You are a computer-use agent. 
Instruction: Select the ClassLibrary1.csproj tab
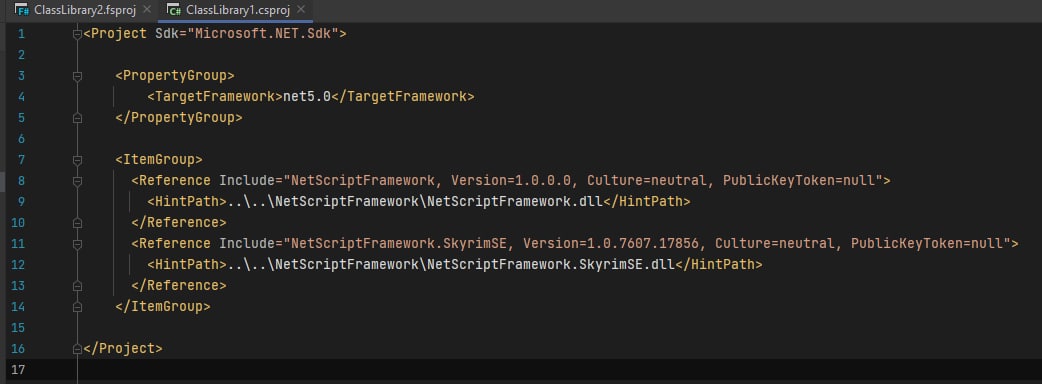click(x=238, y=10)
